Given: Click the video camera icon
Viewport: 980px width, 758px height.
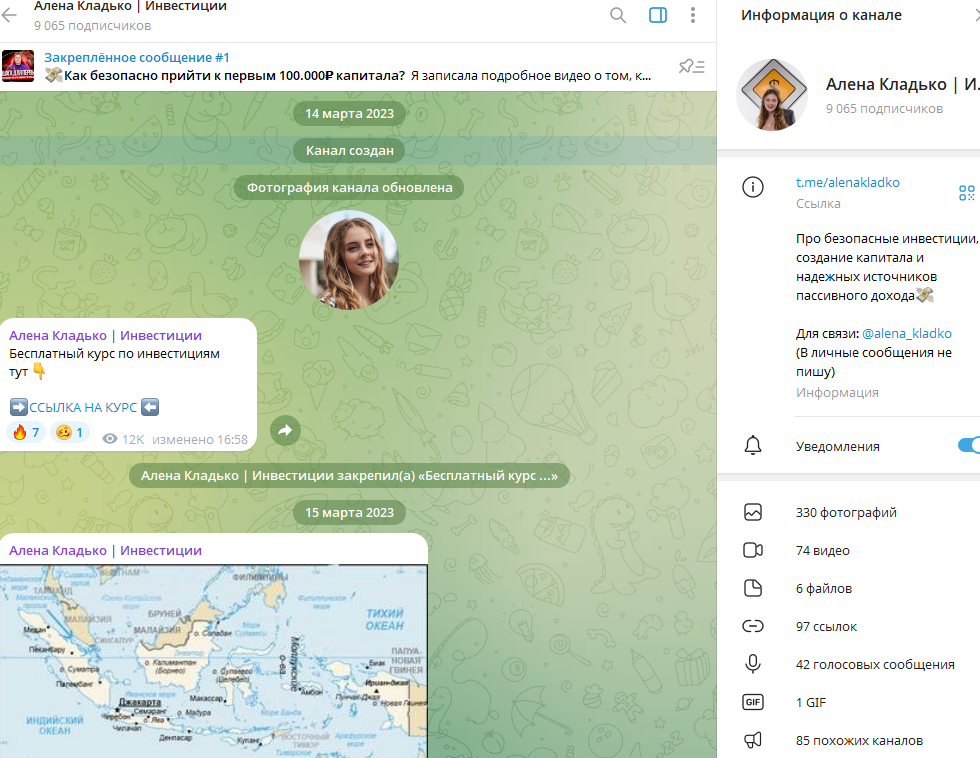Looking at the screenshot, I should (753, 550).
